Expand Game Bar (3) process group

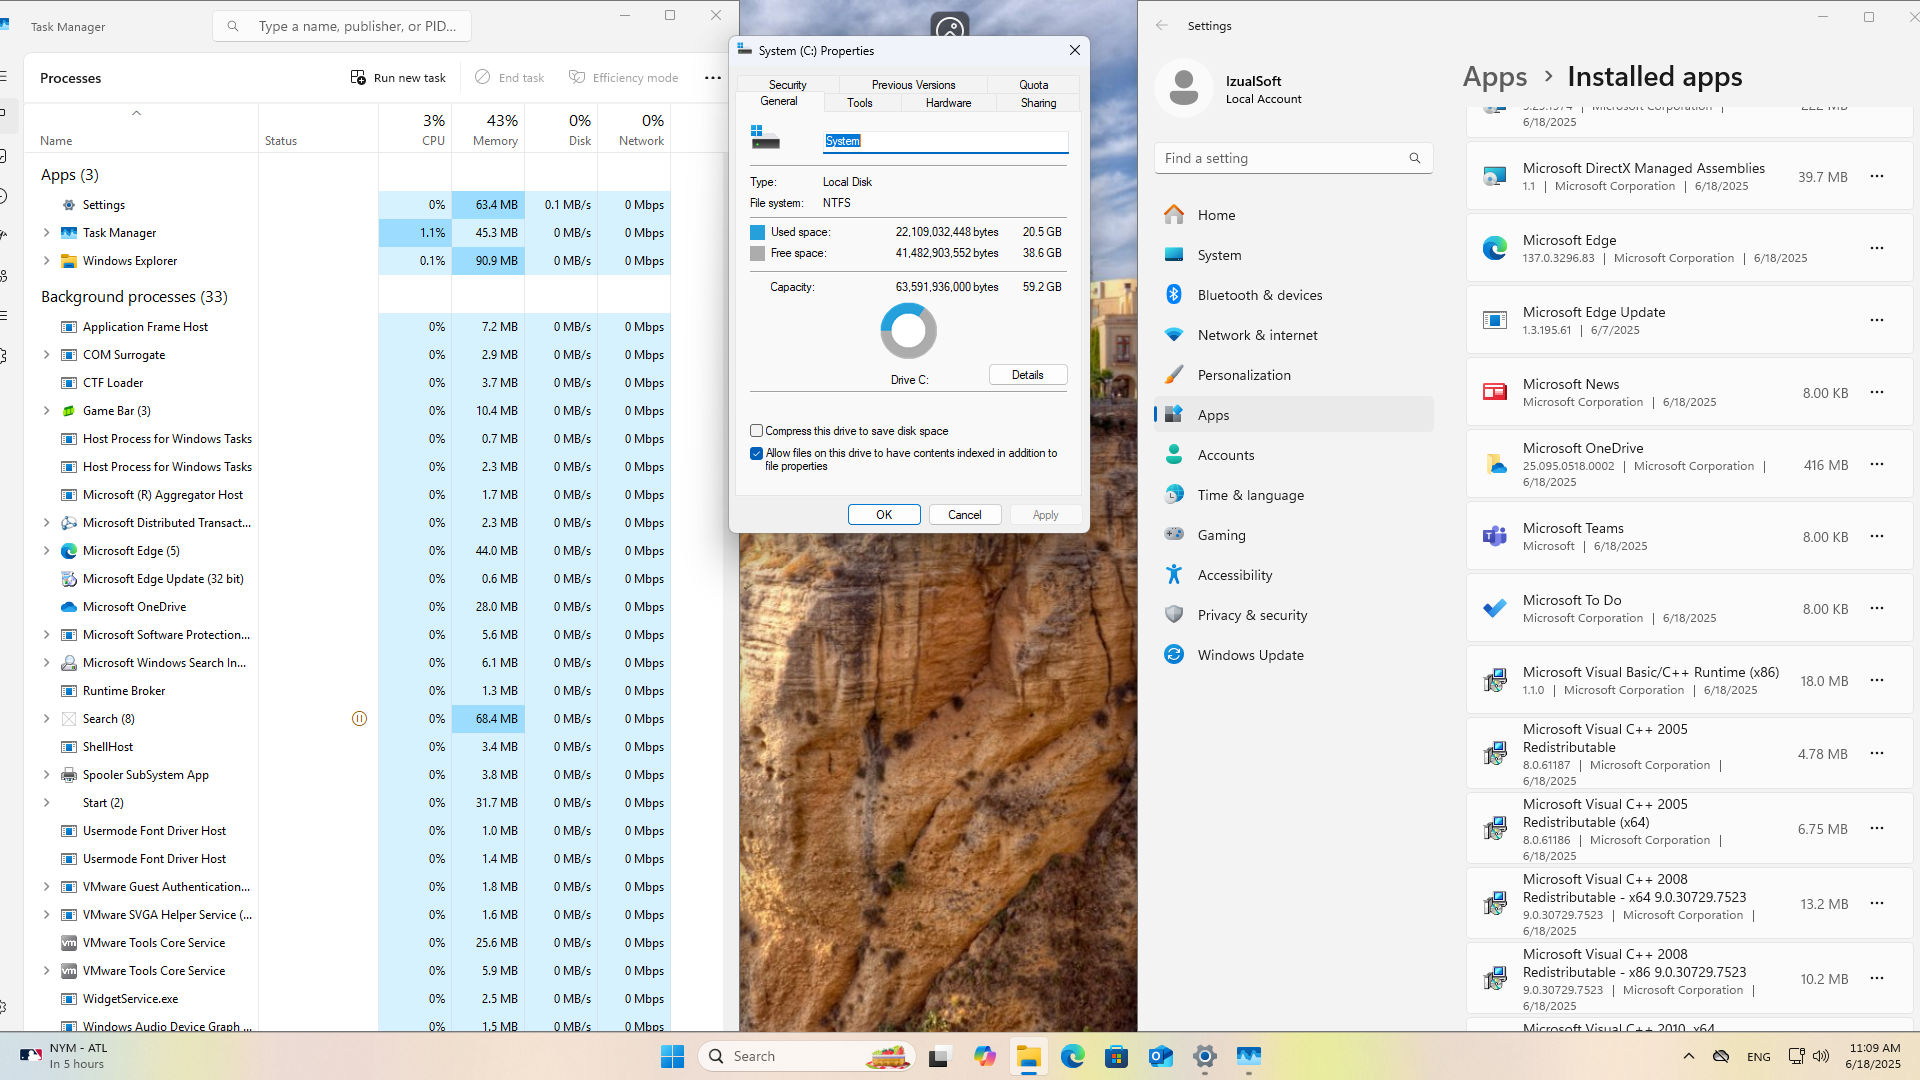pyautogui.click(x=46, y=411)
